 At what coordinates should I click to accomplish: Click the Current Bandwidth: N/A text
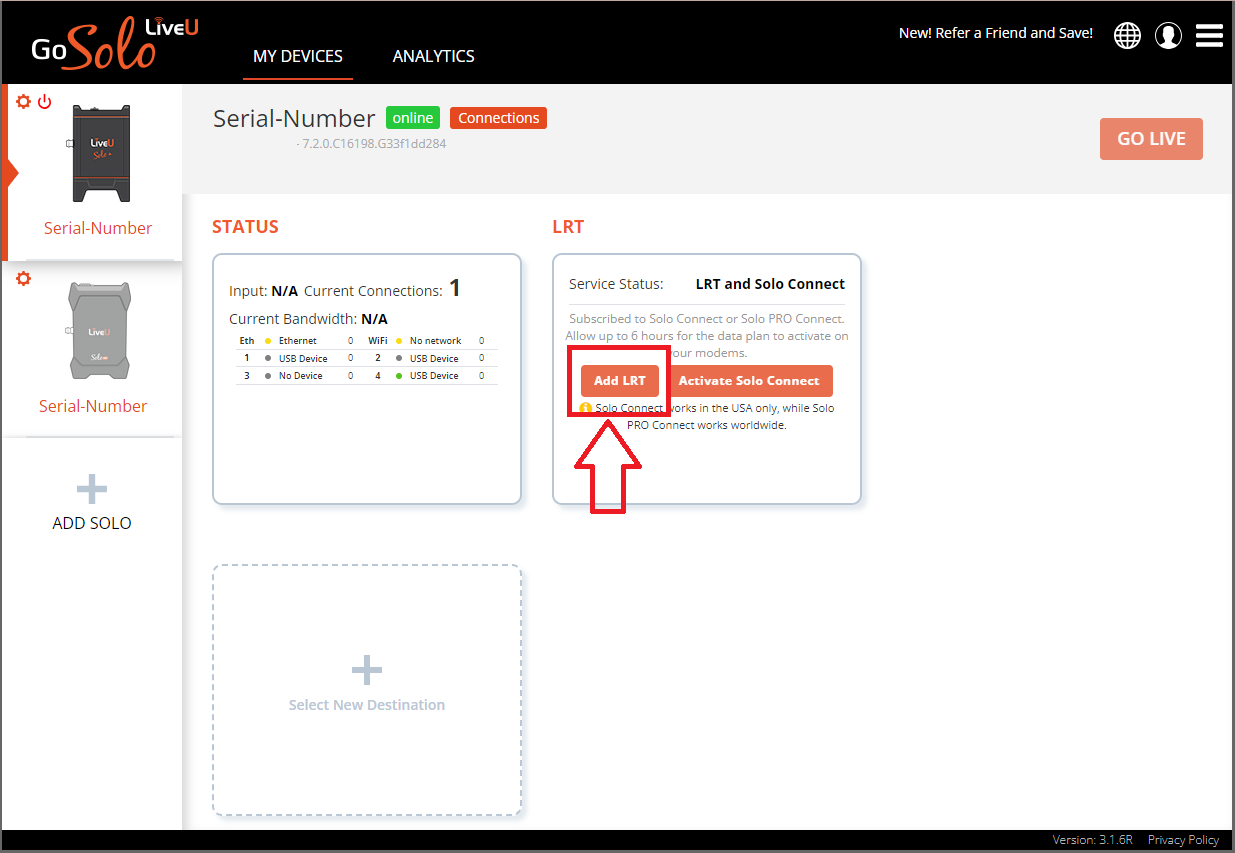(x=308, y=319)
